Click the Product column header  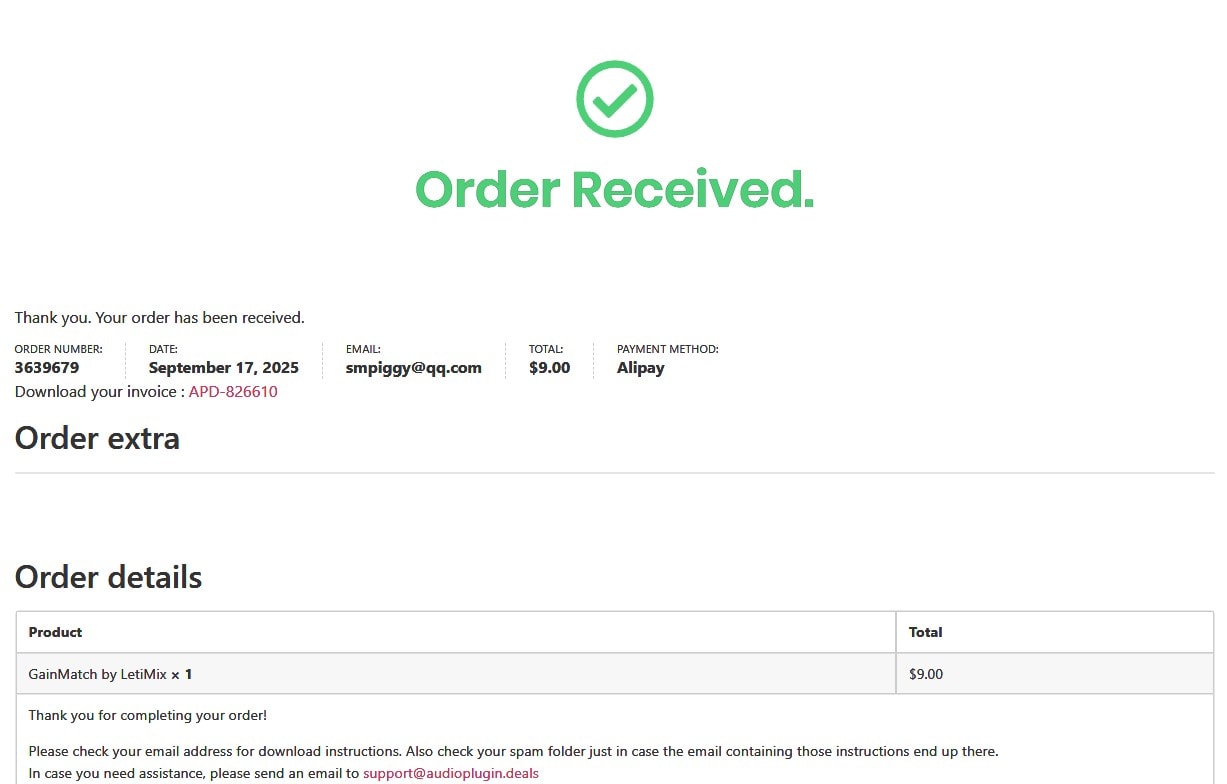coord(55,632)
